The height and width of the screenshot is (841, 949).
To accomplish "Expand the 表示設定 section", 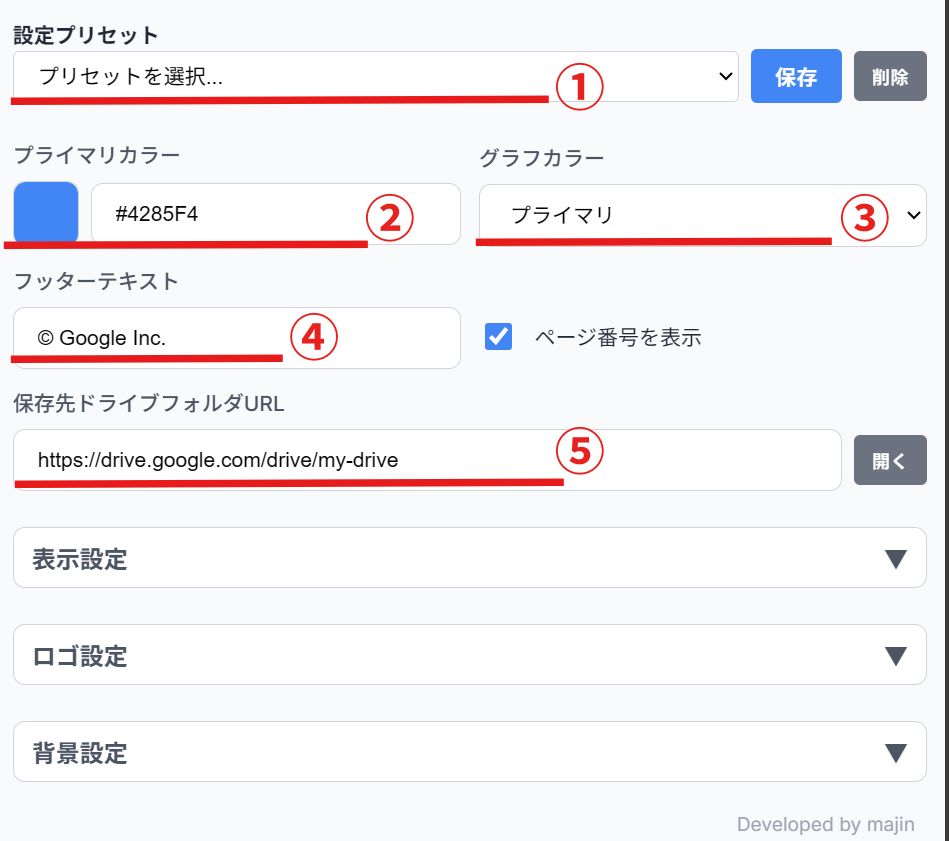I will [469, 558].
